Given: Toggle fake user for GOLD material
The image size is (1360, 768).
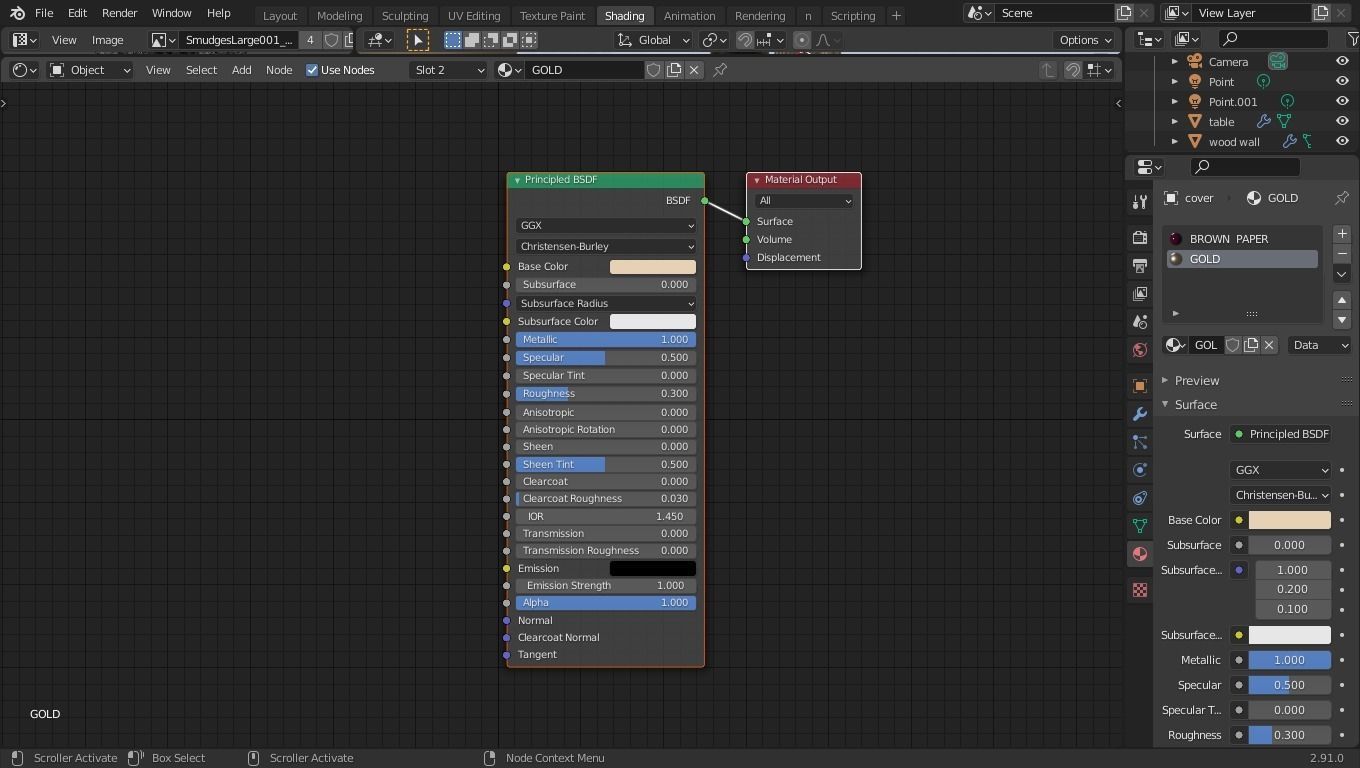Looking at the screenshot, I should point(654,70).
